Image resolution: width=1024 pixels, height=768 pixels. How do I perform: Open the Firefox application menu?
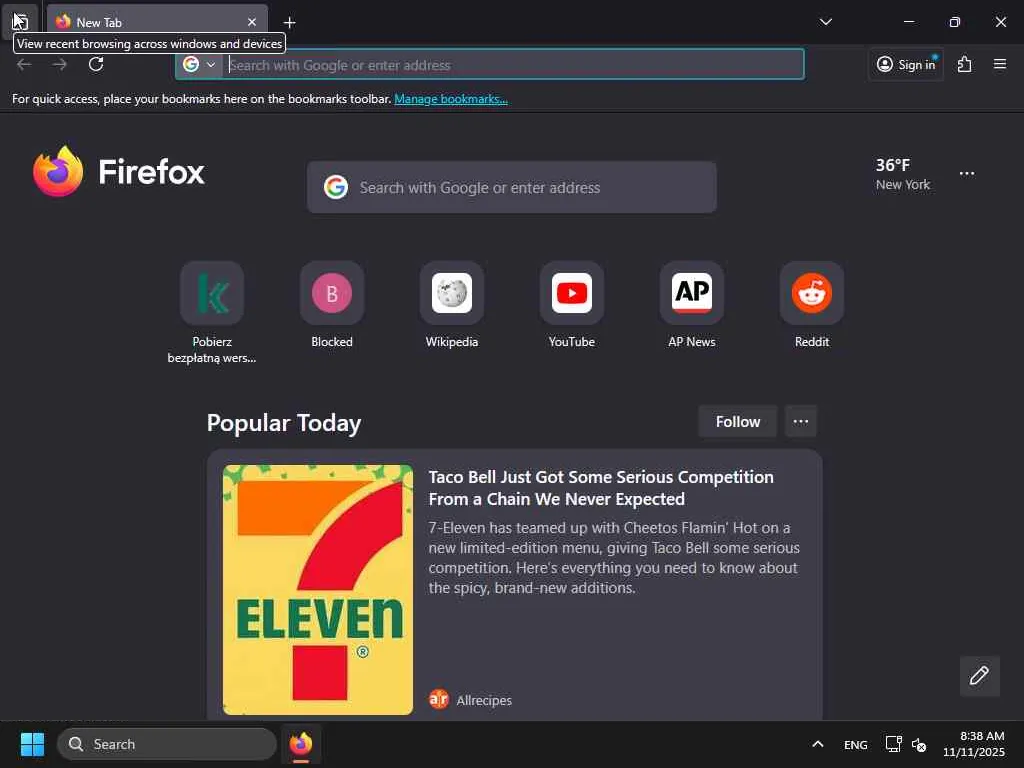coord(999,64)
